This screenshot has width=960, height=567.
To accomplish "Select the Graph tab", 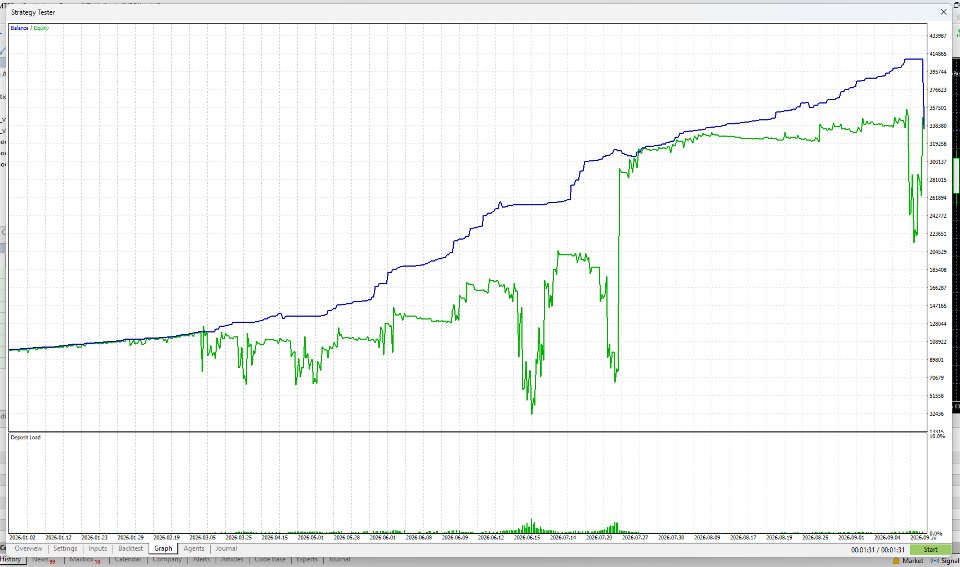I will pyautogui.click(x=163, y=549).
